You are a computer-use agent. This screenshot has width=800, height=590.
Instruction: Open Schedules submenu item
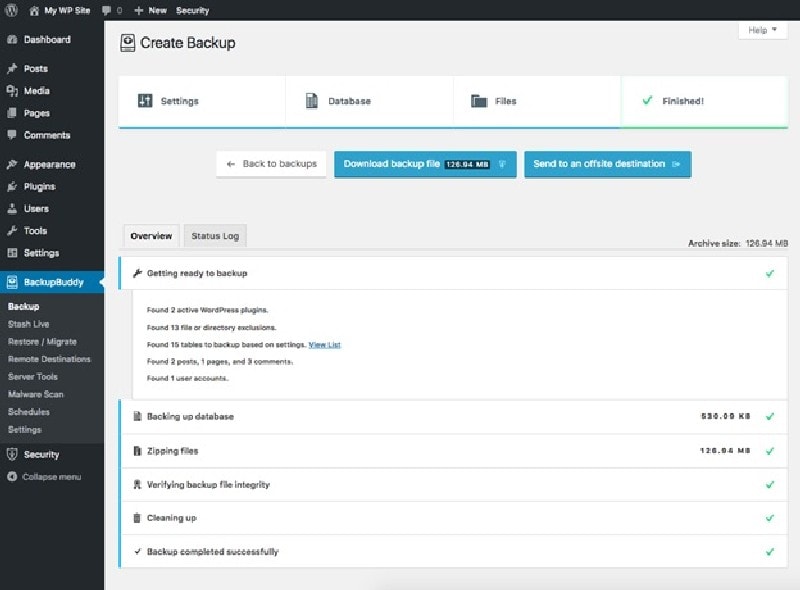tap(29, 412)
